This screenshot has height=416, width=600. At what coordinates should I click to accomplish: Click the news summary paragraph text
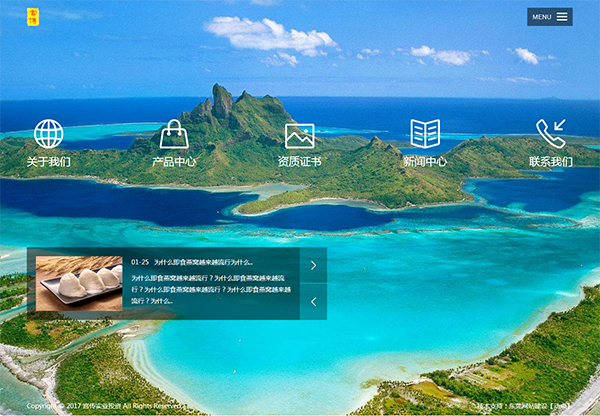click(211, 289)
